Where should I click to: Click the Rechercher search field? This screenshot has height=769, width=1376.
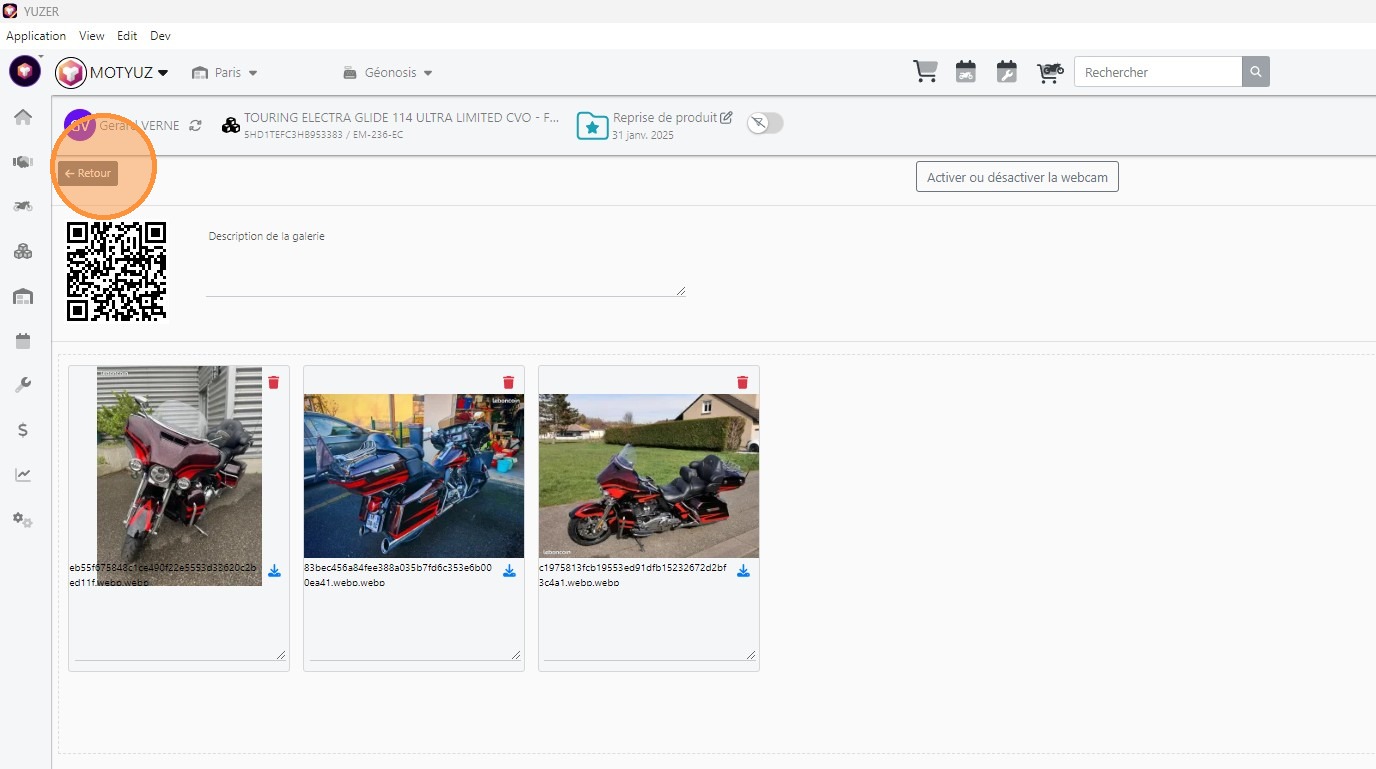(1157, 72)
